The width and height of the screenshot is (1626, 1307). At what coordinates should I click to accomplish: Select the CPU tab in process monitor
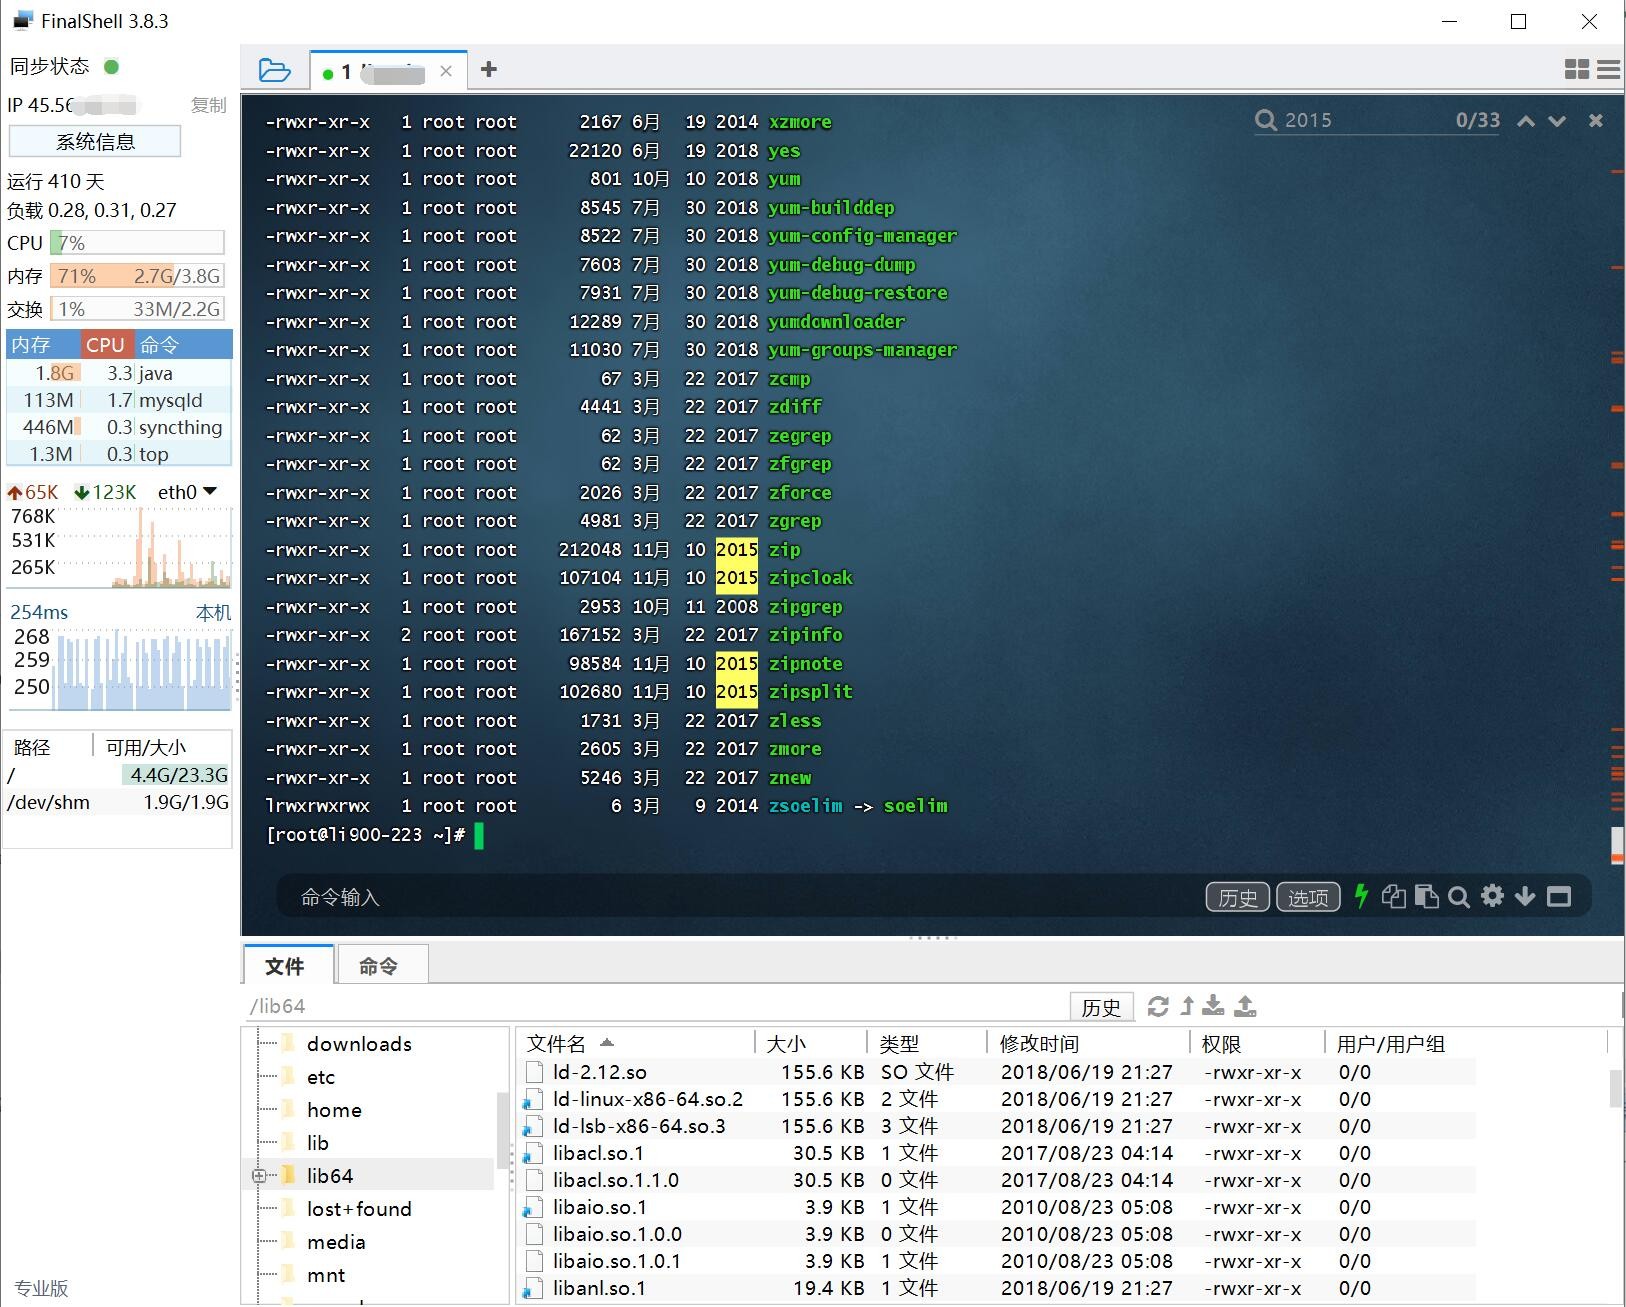[x=106, y=344]
